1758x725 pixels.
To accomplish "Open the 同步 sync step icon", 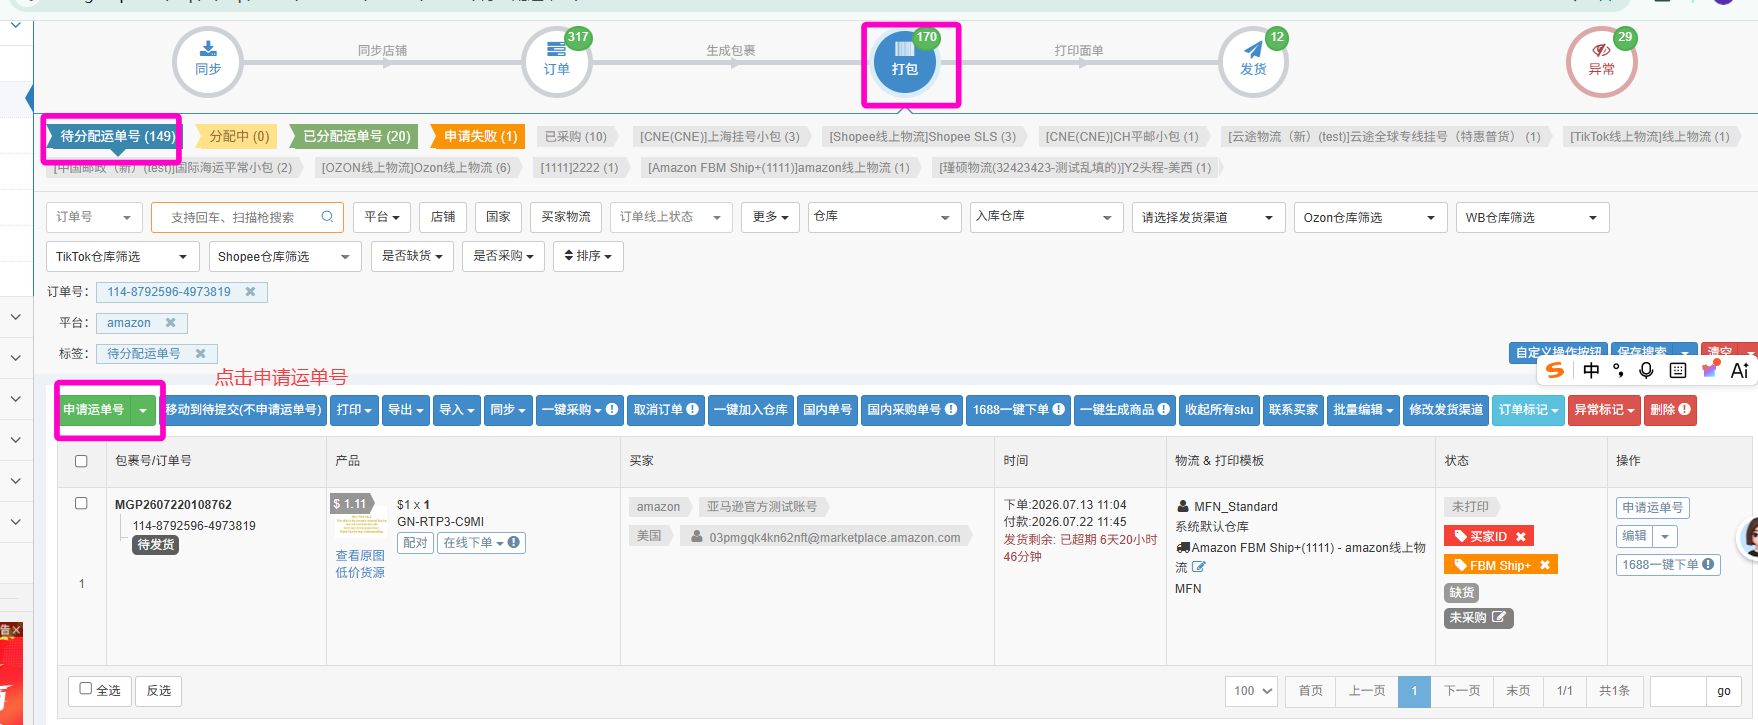I will coord(208,62).
